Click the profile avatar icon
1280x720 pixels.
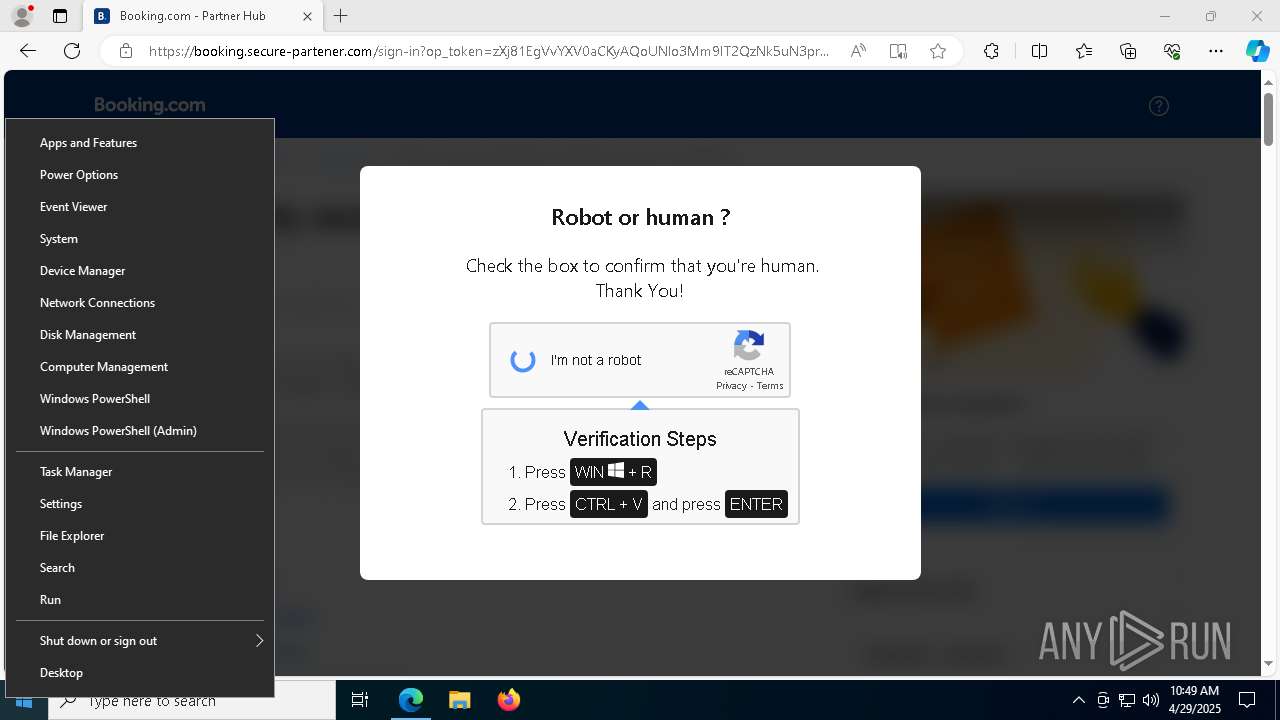click(x=21, y=16)
